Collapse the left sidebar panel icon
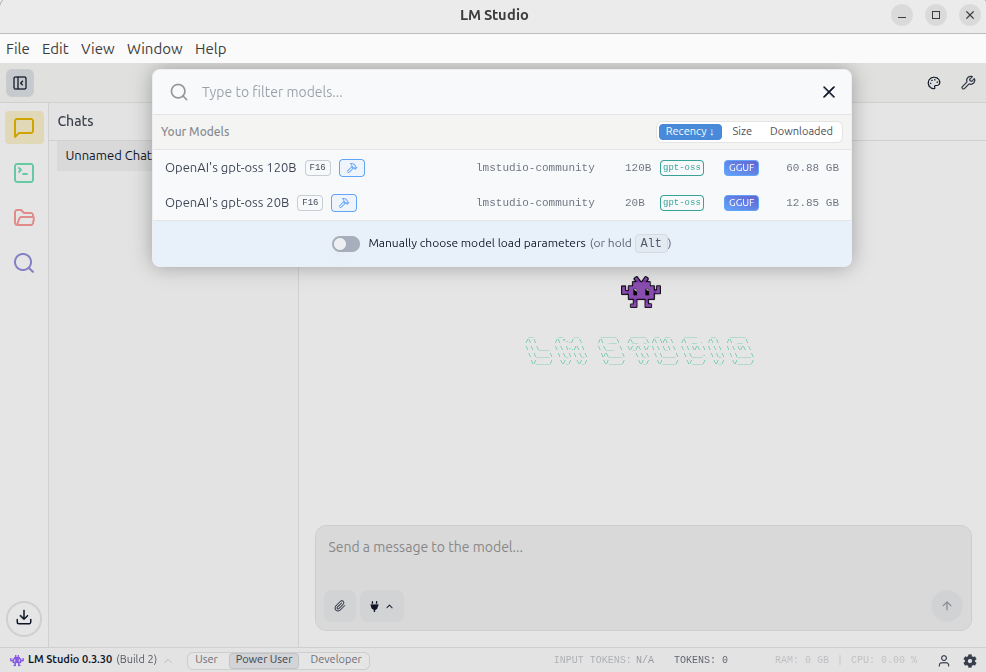This screenshot has width=986, height=672. 20,83
